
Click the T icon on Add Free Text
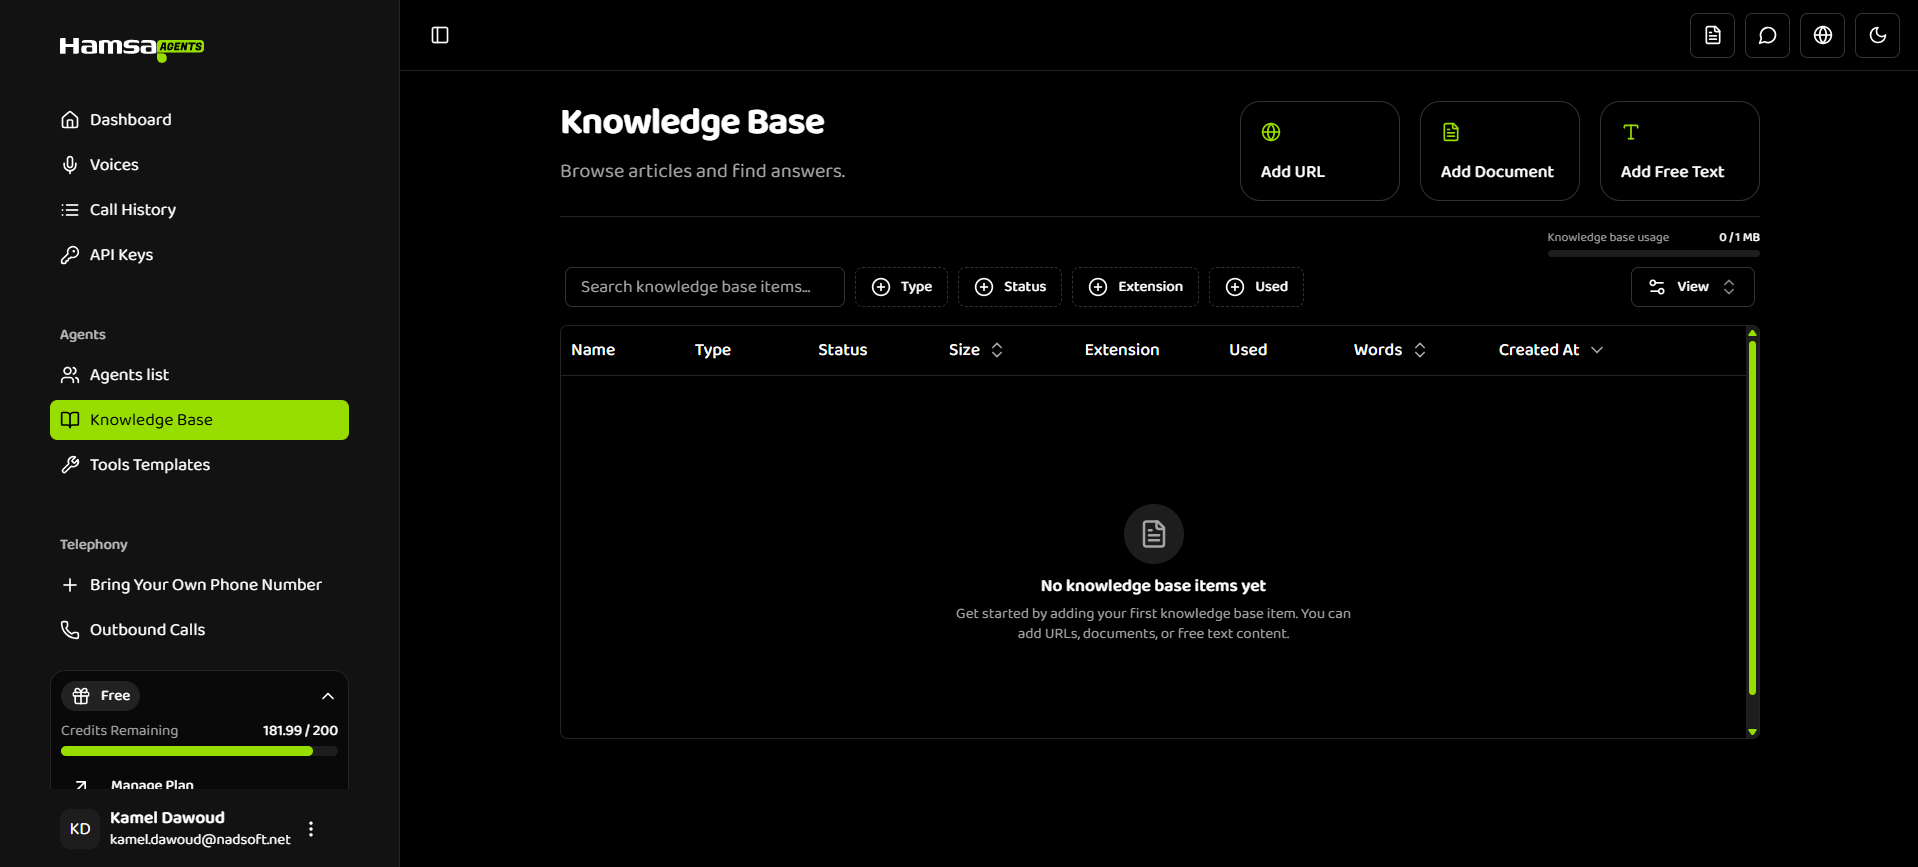pos(1631,132)
